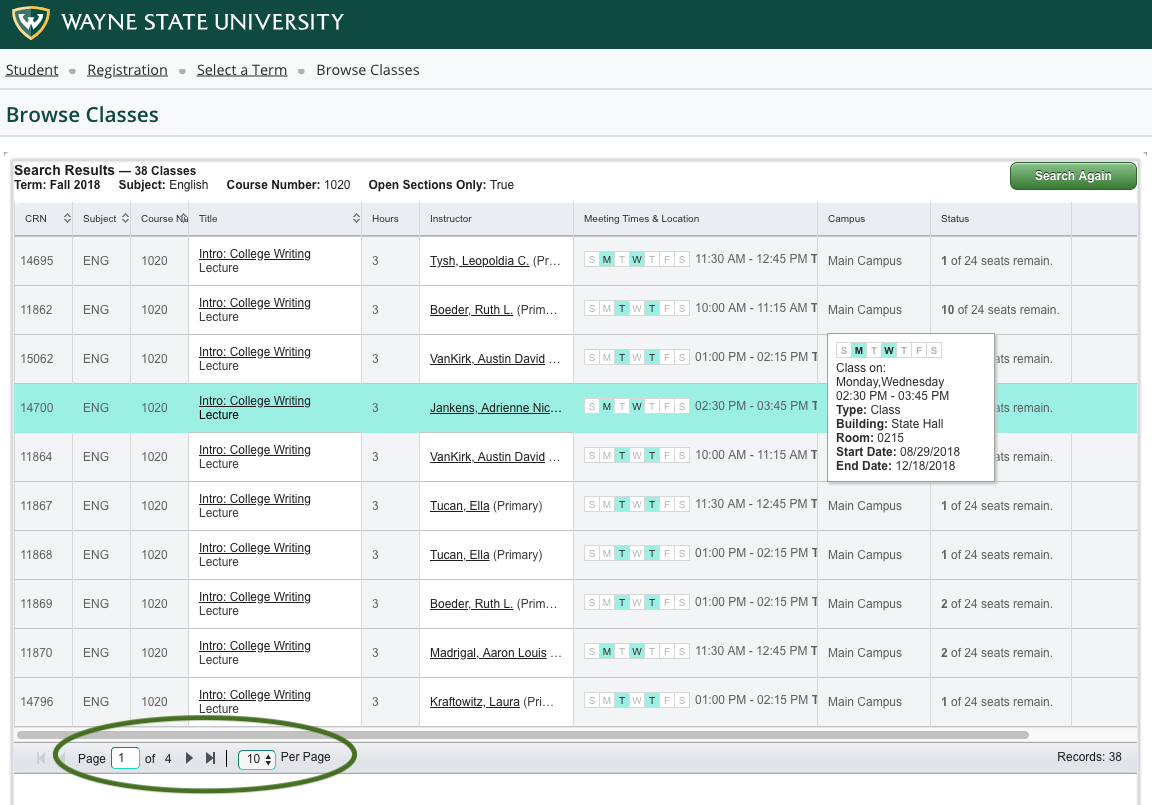Click the Search Again button
This screenshot has height=805, width=1152.
click(x=1073, y=176)
